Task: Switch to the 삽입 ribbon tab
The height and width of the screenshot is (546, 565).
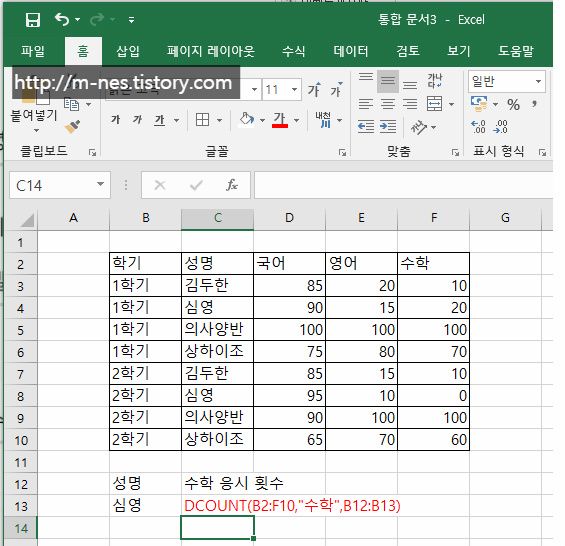Action: pos(128,51)
